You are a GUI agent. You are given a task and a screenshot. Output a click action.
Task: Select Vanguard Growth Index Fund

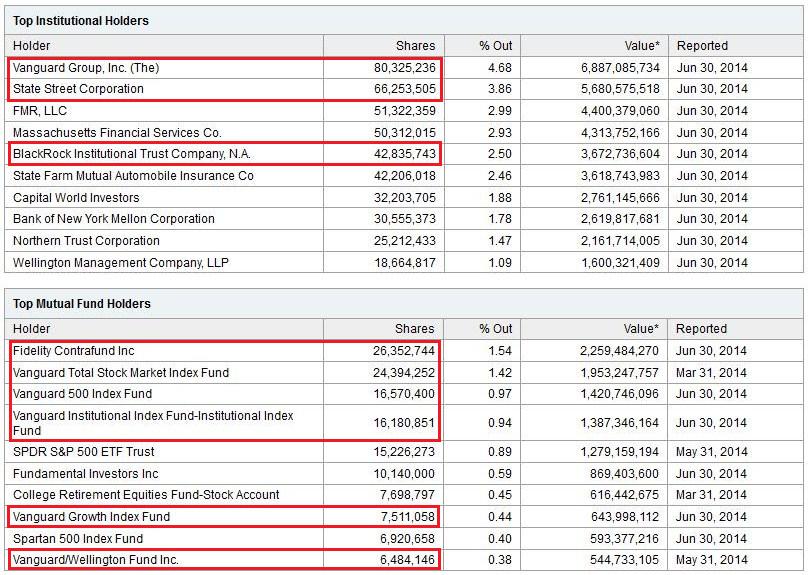[x=91, y=517]
